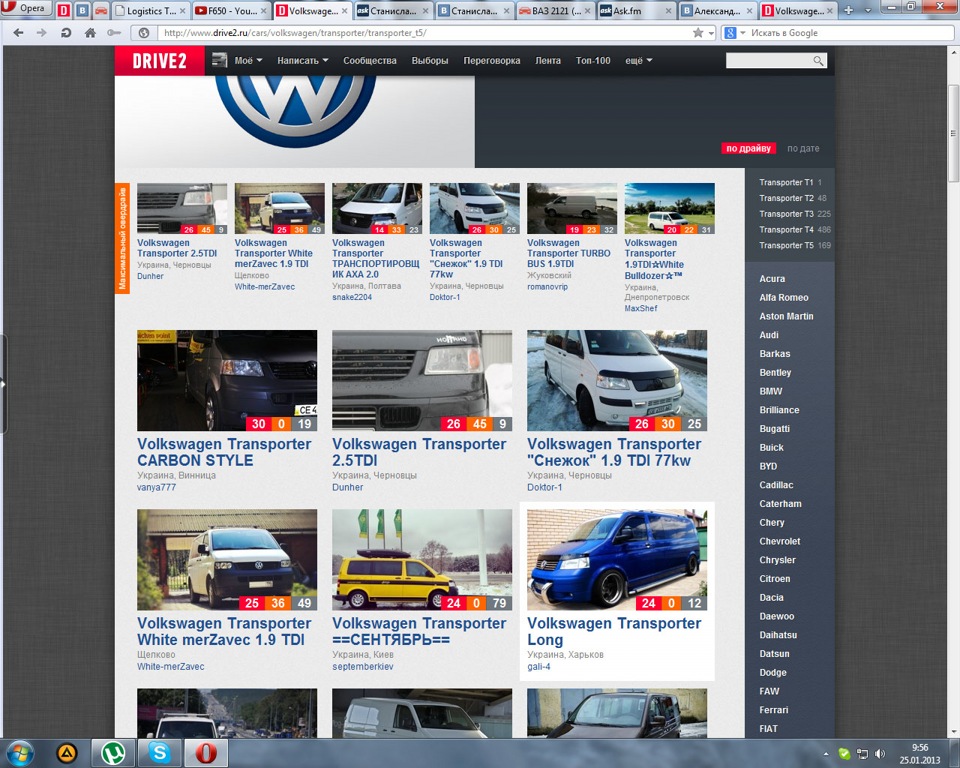The width and height of the screenshot is (960, 768).
Task: Bookmark page with the star icon
Action: click(697, 33)
